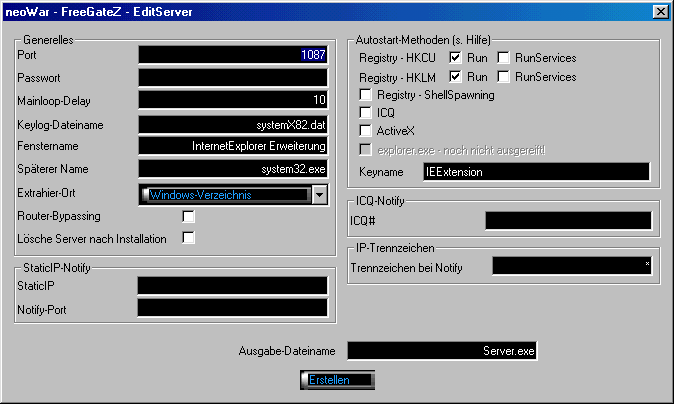
Task: Click the Port input field
Action: click(x=232, y=54)
